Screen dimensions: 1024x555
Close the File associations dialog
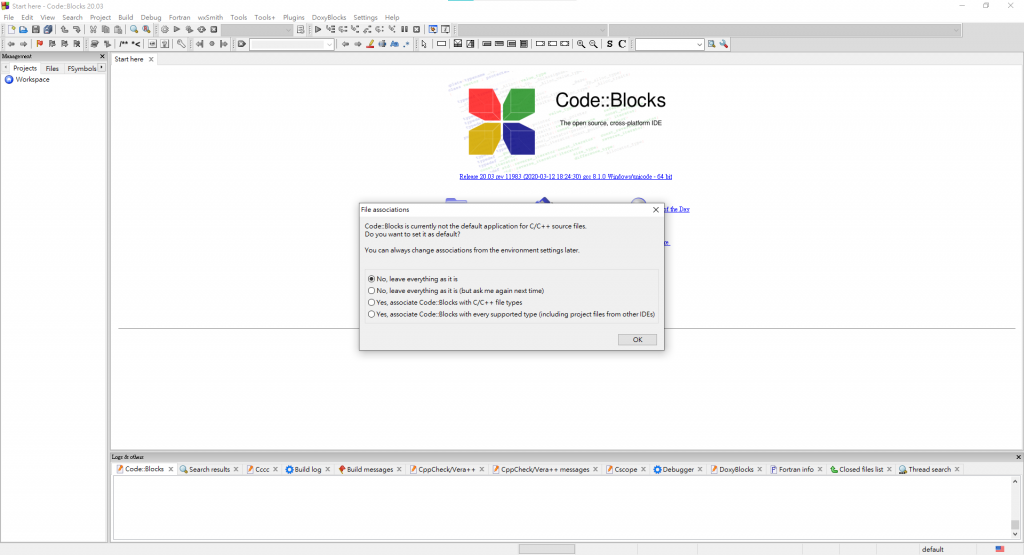click(x=656, y=210)
